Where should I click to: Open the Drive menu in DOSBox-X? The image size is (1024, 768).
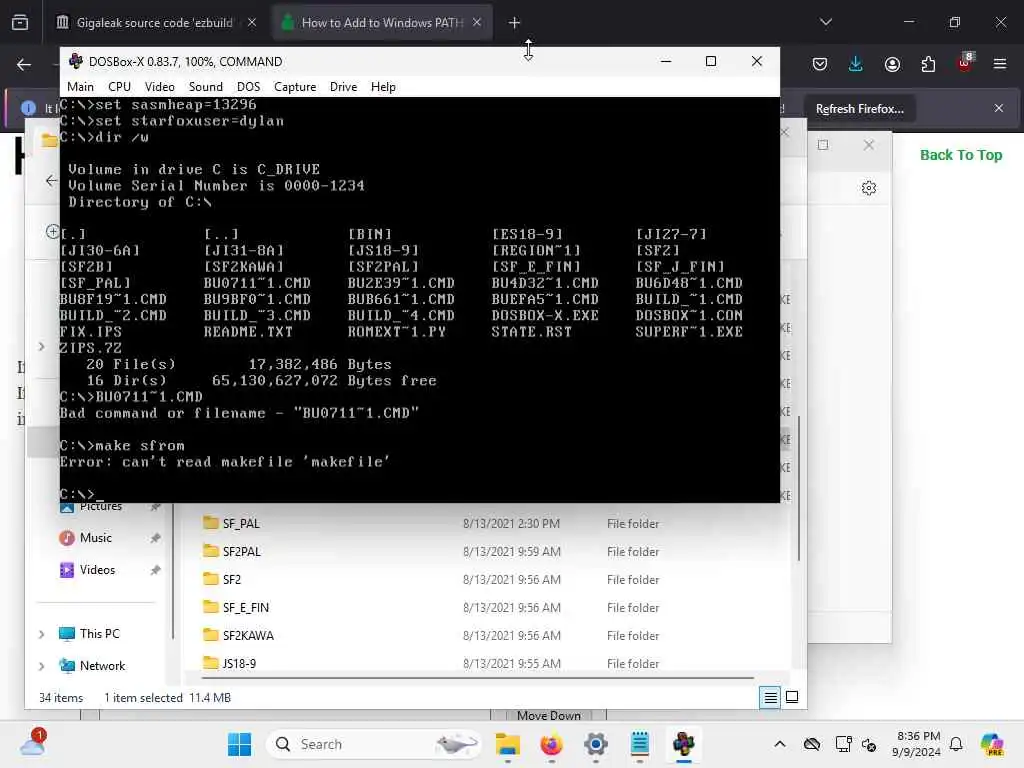pyautogui.click(x=343, y=87)
